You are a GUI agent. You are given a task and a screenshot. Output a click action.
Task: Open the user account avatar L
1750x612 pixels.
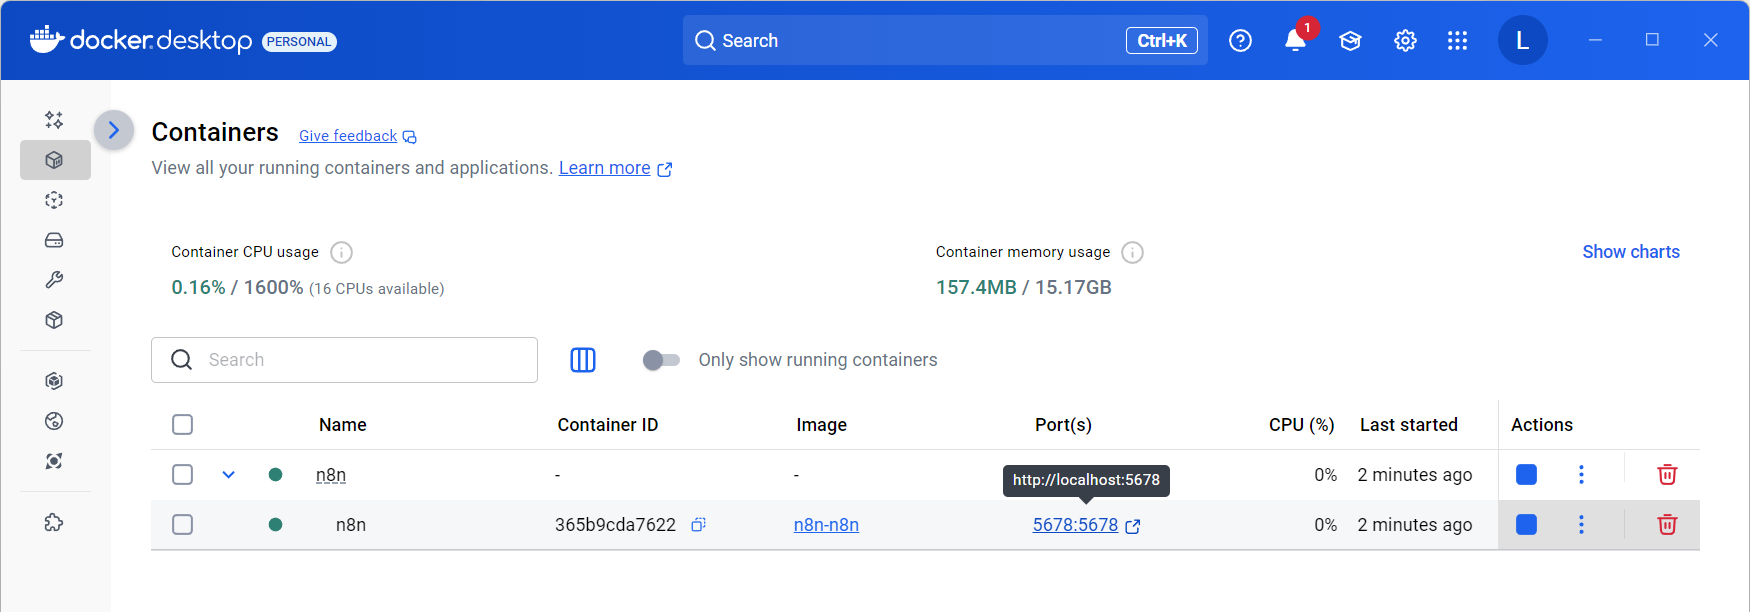coord(1522,40)
